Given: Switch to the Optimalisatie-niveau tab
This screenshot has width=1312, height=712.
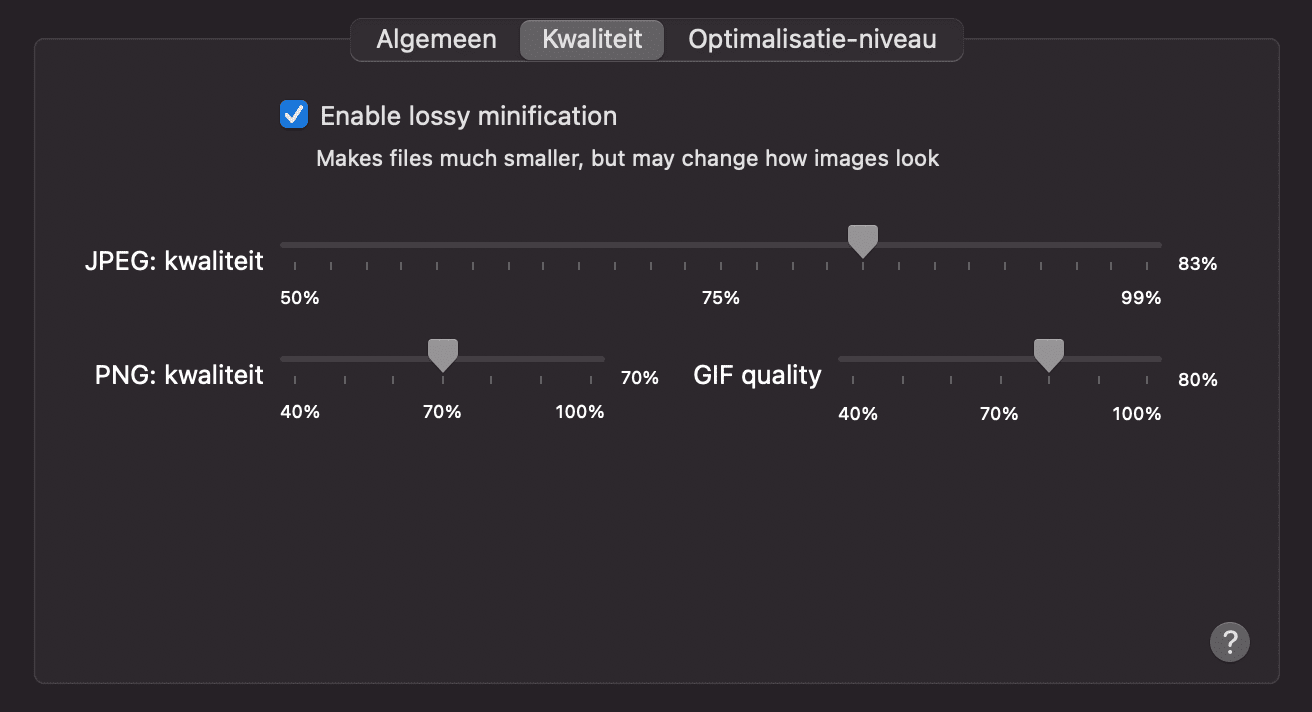Looking at the screenshot, I should [x=812, y=40].
